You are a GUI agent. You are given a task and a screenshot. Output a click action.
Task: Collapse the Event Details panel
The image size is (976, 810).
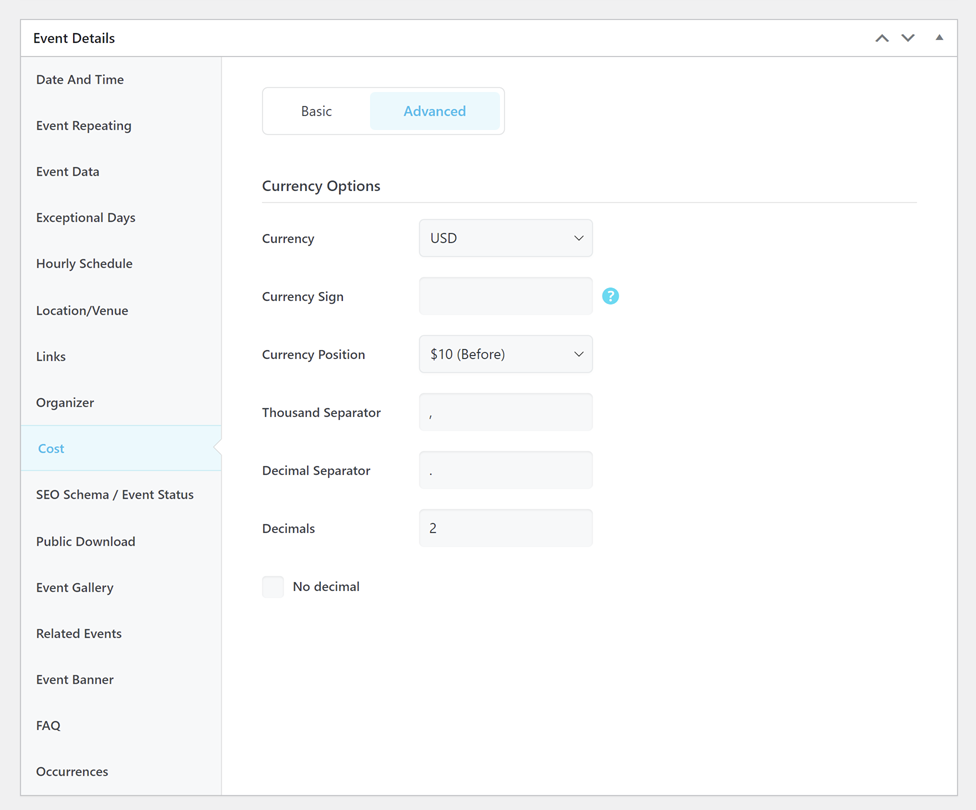[939, 38]
